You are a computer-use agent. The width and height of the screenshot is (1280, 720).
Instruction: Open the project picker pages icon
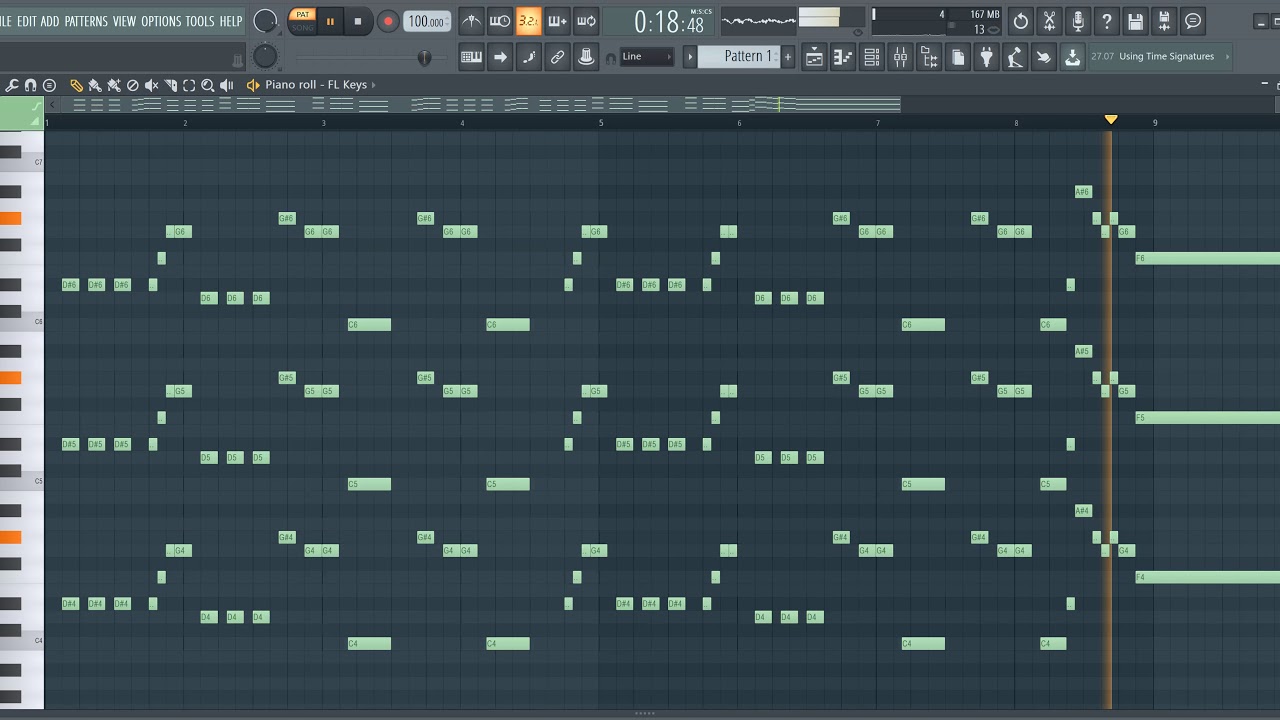point(958,57)
